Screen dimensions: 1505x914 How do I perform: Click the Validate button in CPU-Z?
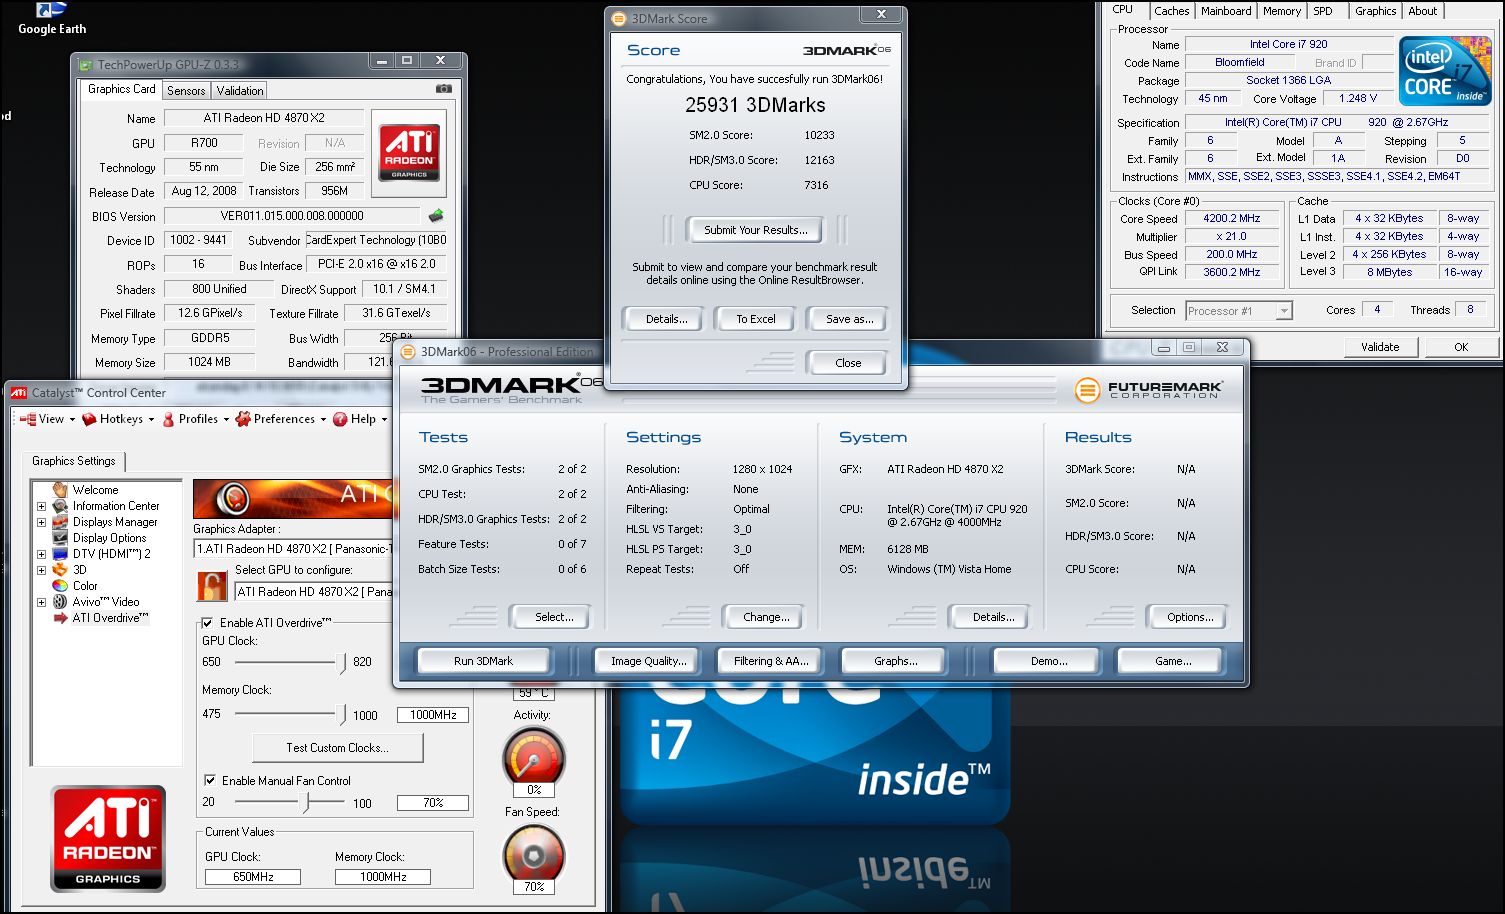1380,347
